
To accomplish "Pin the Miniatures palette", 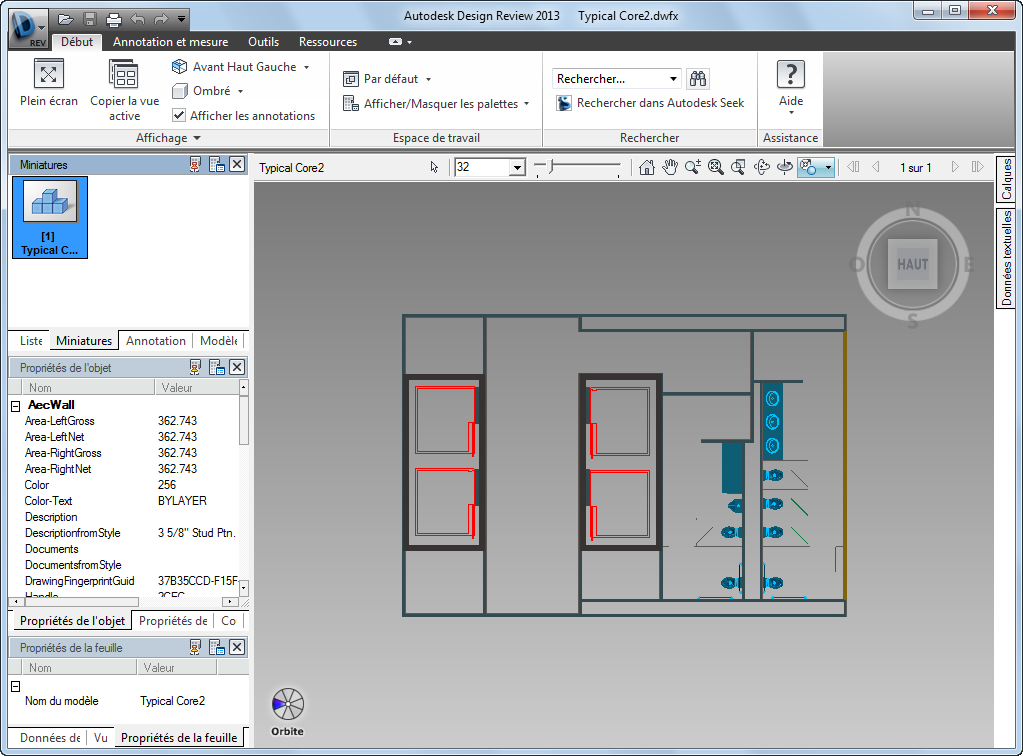I will click(x=195, y=164).
